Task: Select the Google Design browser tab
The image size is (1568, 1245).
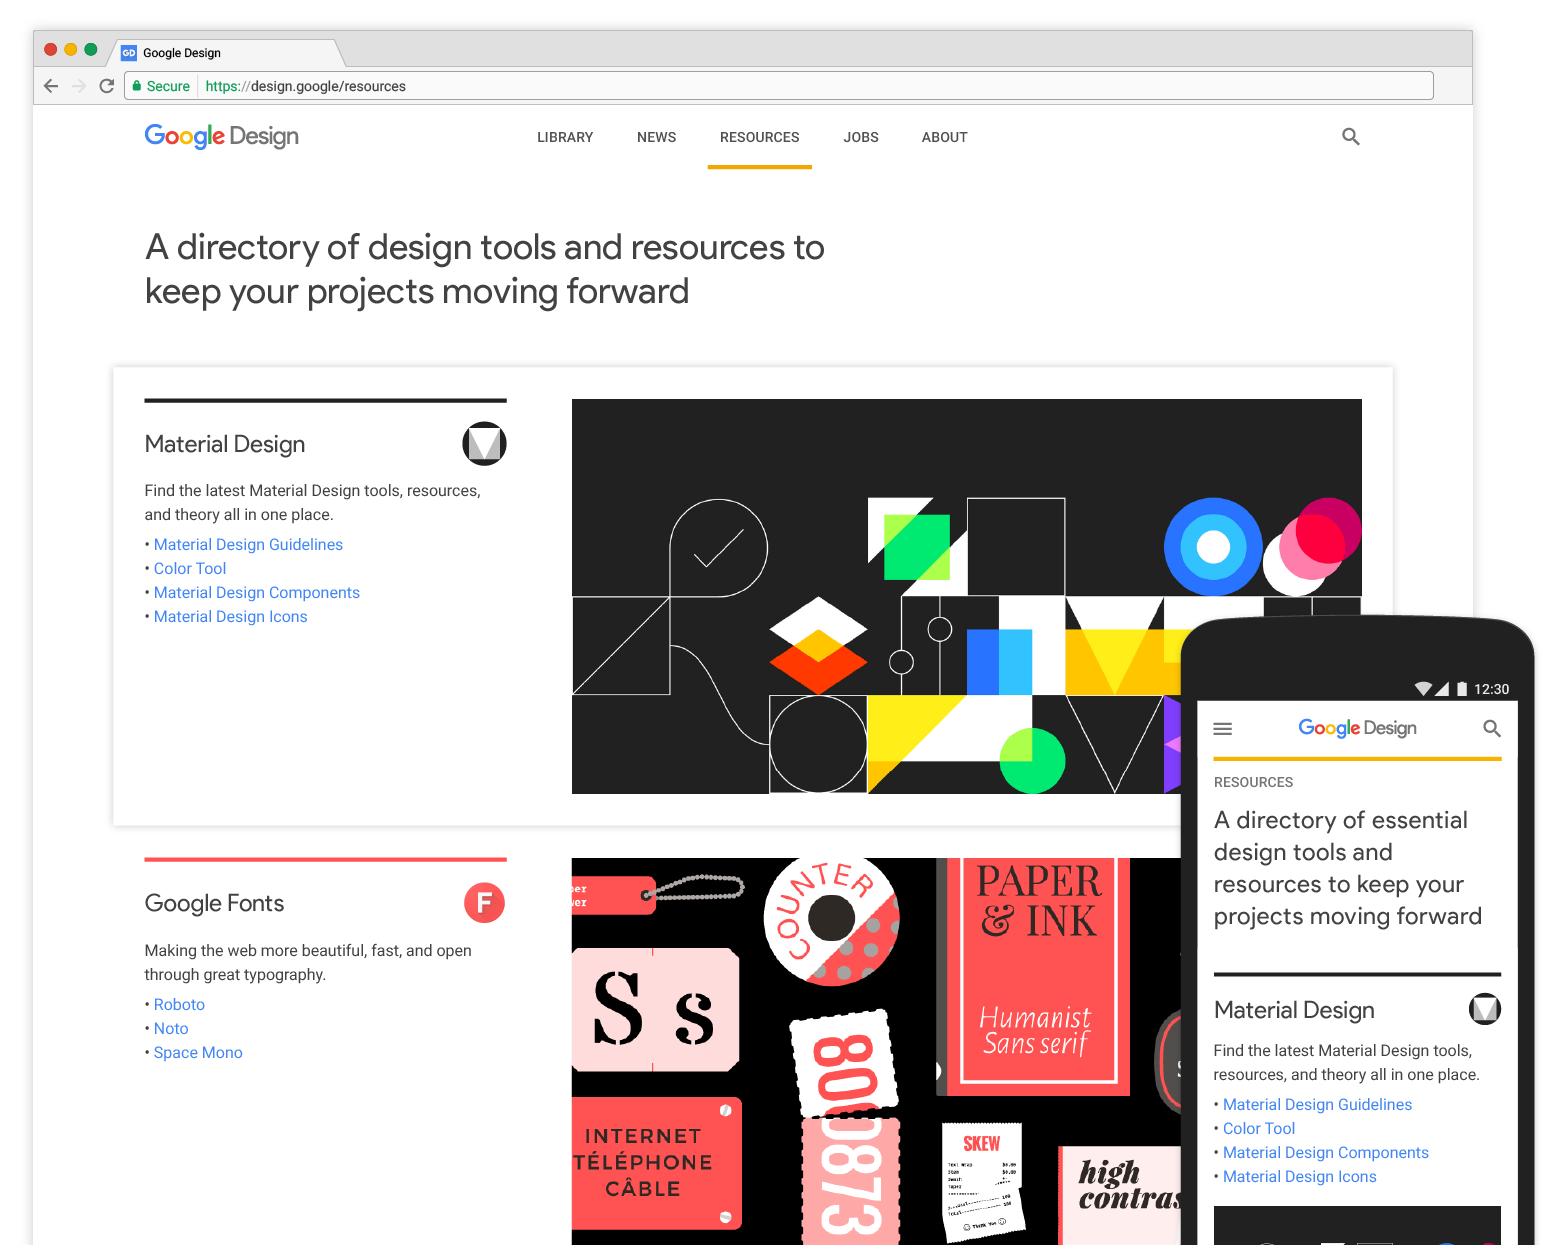Action: pos(225,53)
